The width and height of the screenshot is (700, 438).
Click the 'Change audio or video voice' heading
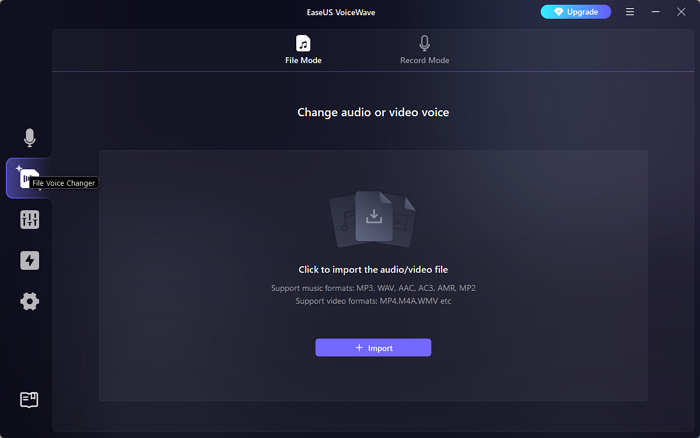coord(373,112)
